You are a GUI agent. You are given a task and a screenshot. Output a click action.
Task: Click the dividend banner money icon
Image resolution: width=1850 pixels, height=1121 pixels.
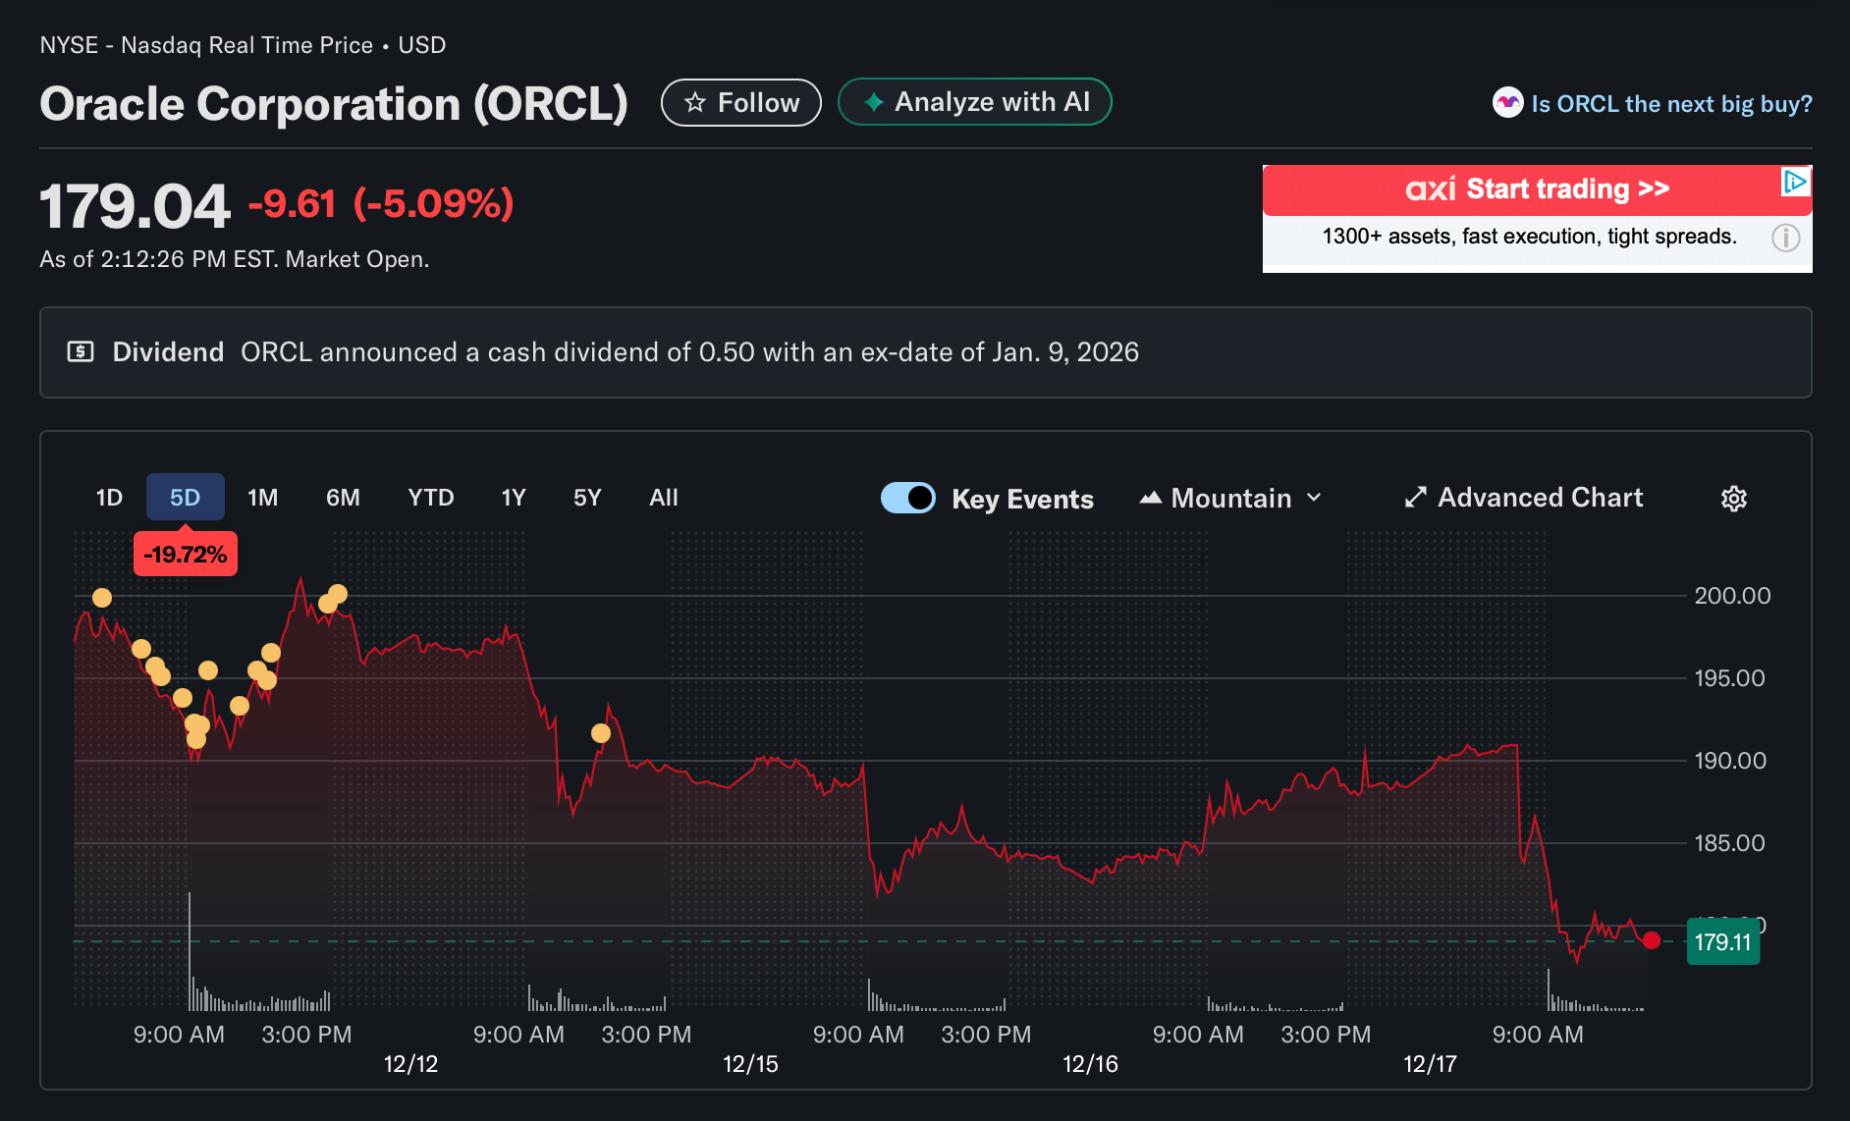pos(81,352)
